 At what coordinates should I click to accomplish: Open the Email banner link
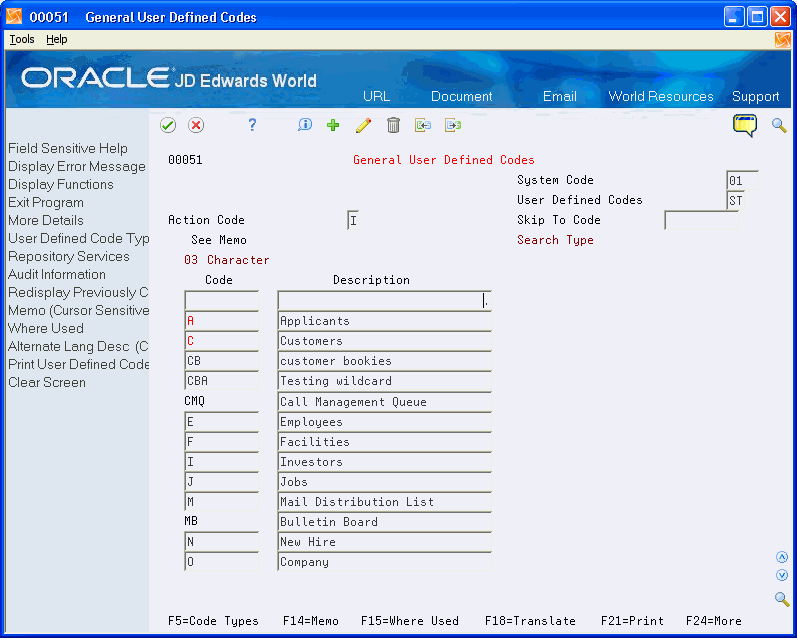pyautogui.click(x=560, y=96)
